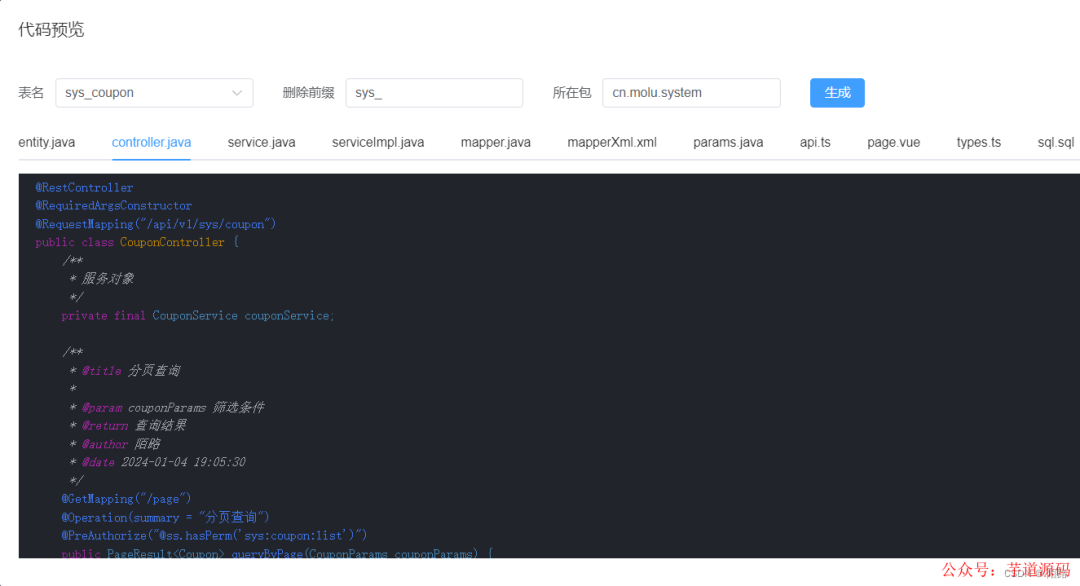The width and height of the screenshot is (1080, 586).
Task: Switch to the entity.java tab
Action: pyautogui.click(x=47, y=143)
